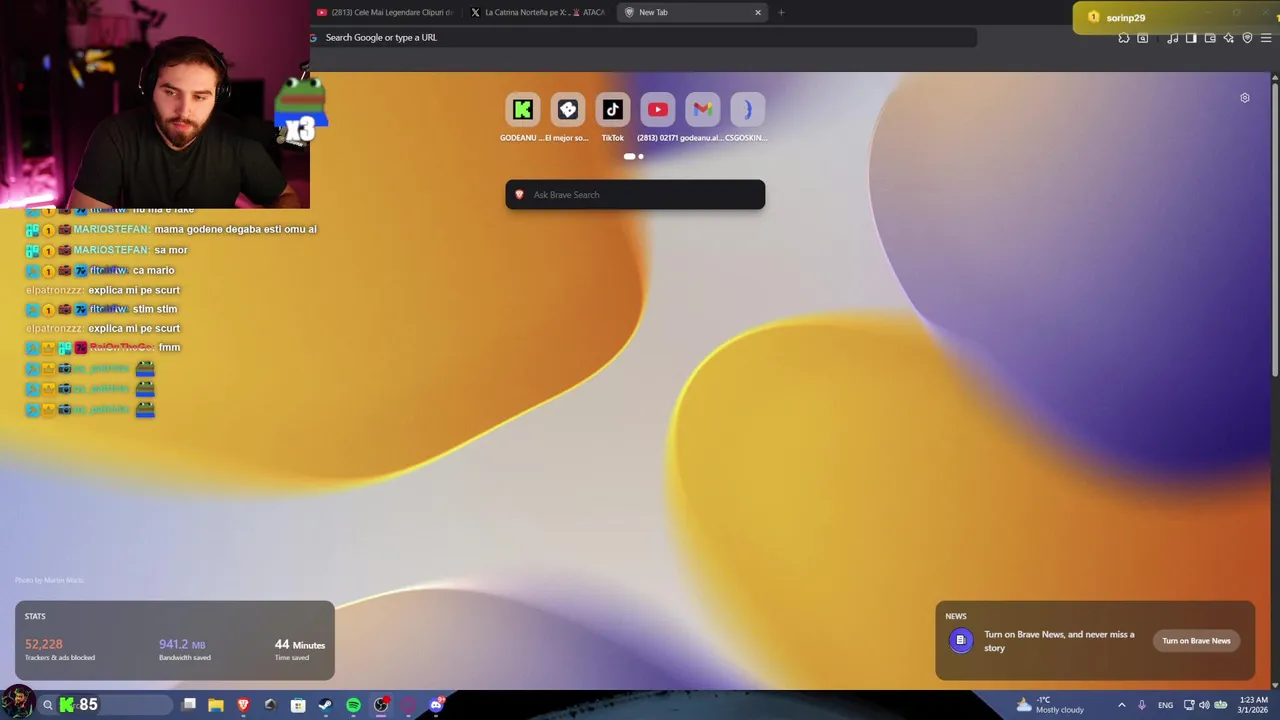Open the TikTok shortcut tile
Image resolution: width=1280 pixels, height=720 pixels.
(613, 110)
